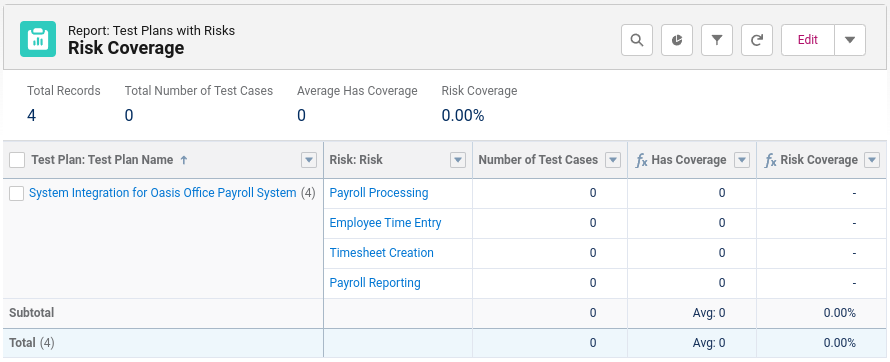Tick the System Integration row checkbox
The width and height of the screenshot is (890, 362).
[x=17, y=193]
